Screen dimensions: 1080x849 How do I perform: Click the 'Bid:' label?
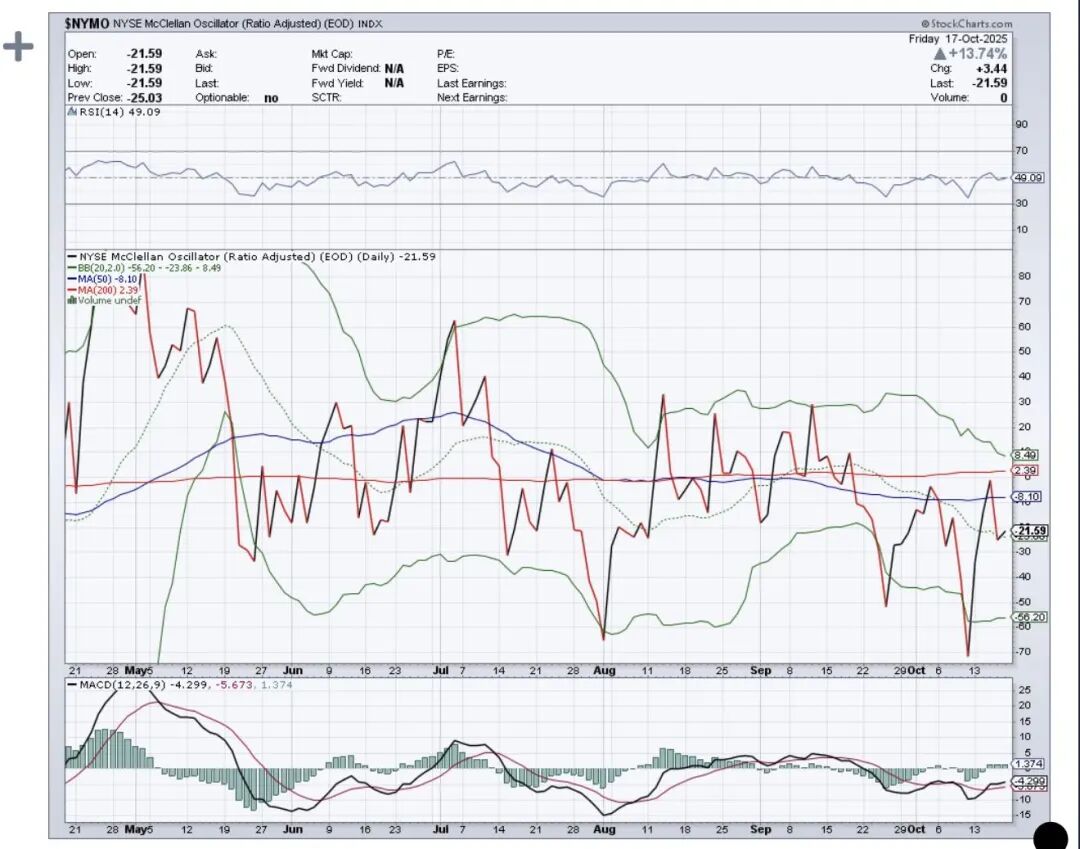click(x=204, y=69)
